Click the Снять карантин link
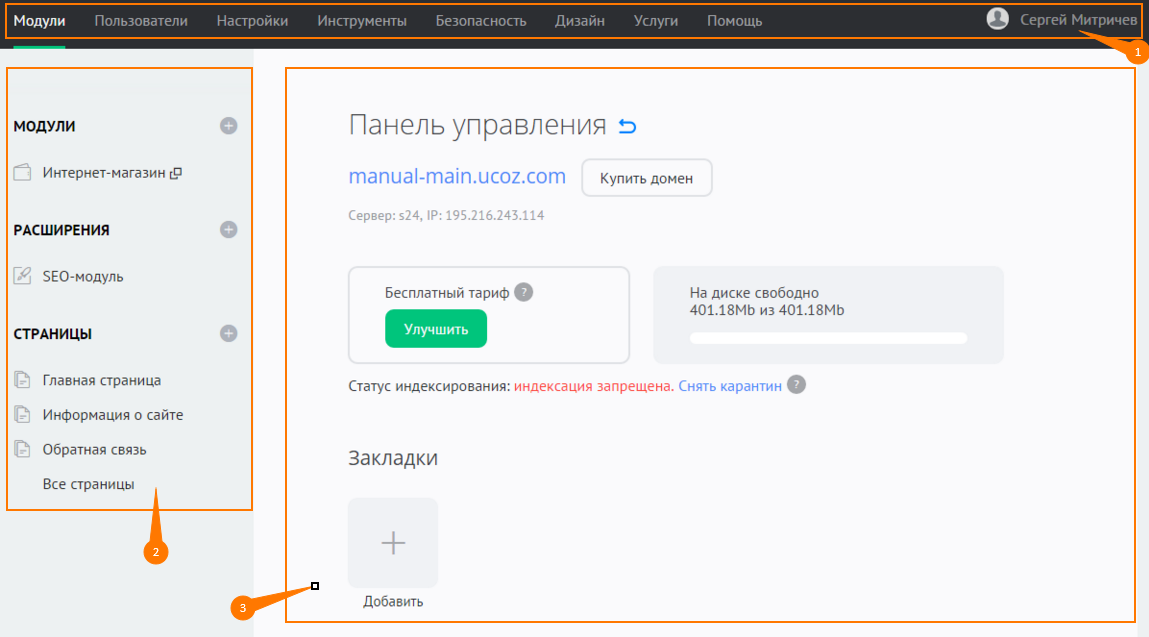Image resolution: width=1149 pixels, height=637 pixels. 730,386
